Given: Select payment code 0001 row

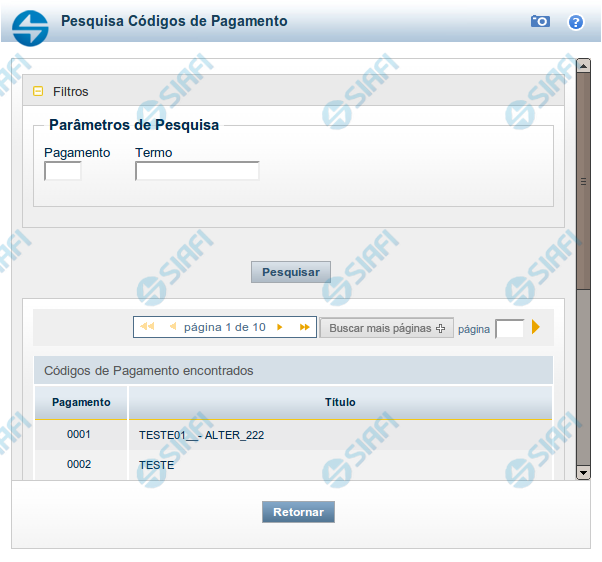Looking at the screenshot, I should tap(79, 435).
